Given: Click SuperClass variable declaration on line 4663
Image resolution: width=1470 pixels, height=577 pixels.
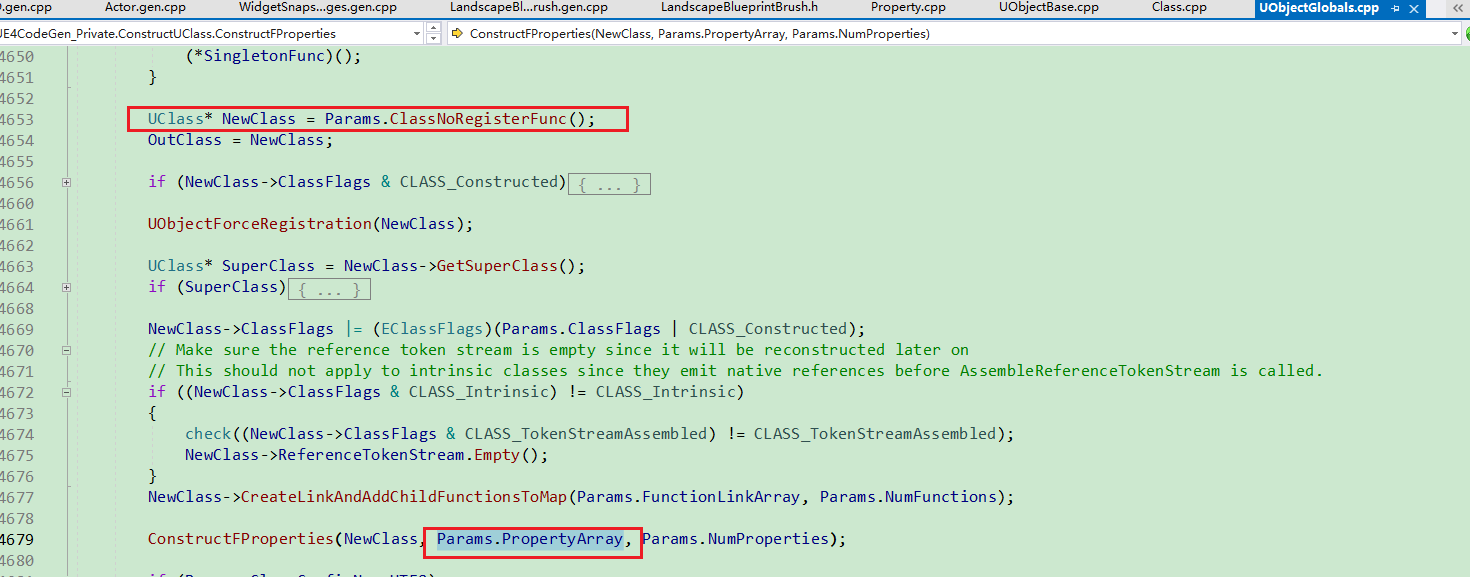Looking at the screenshot, I should point(268,266).
